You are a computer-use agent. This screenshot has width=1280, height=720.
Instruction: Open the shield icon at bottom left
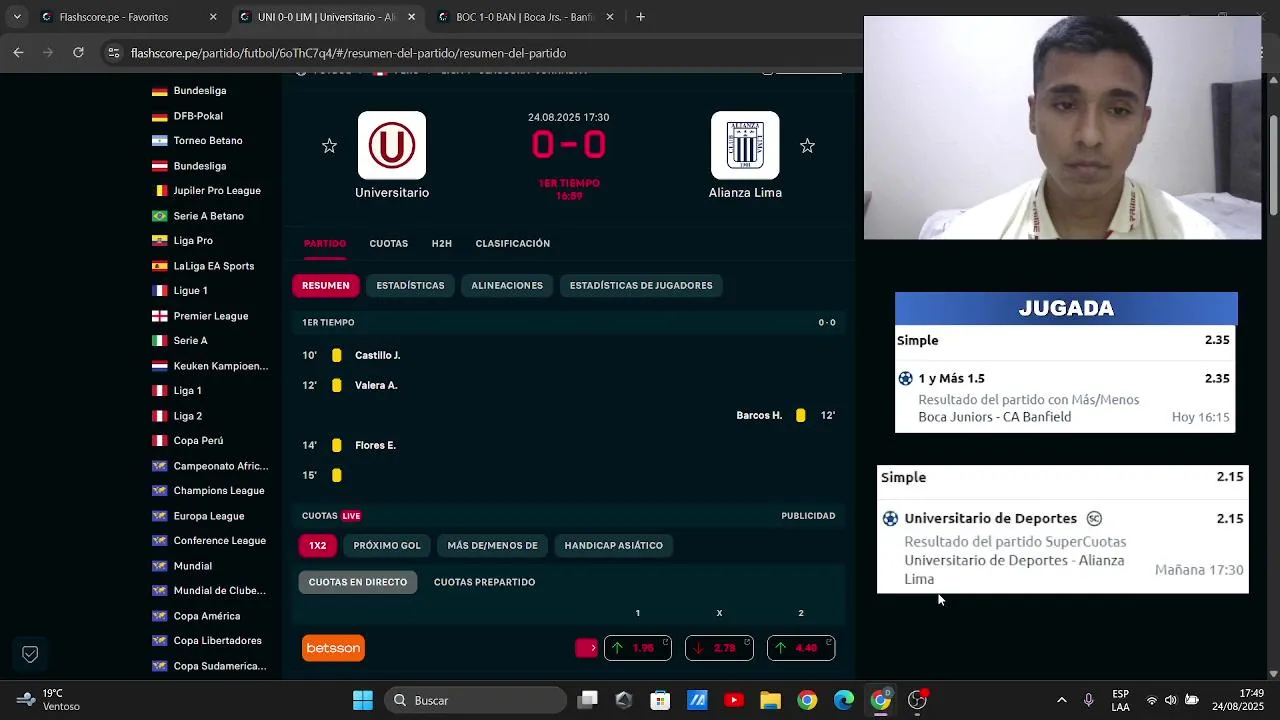[30, 654]
